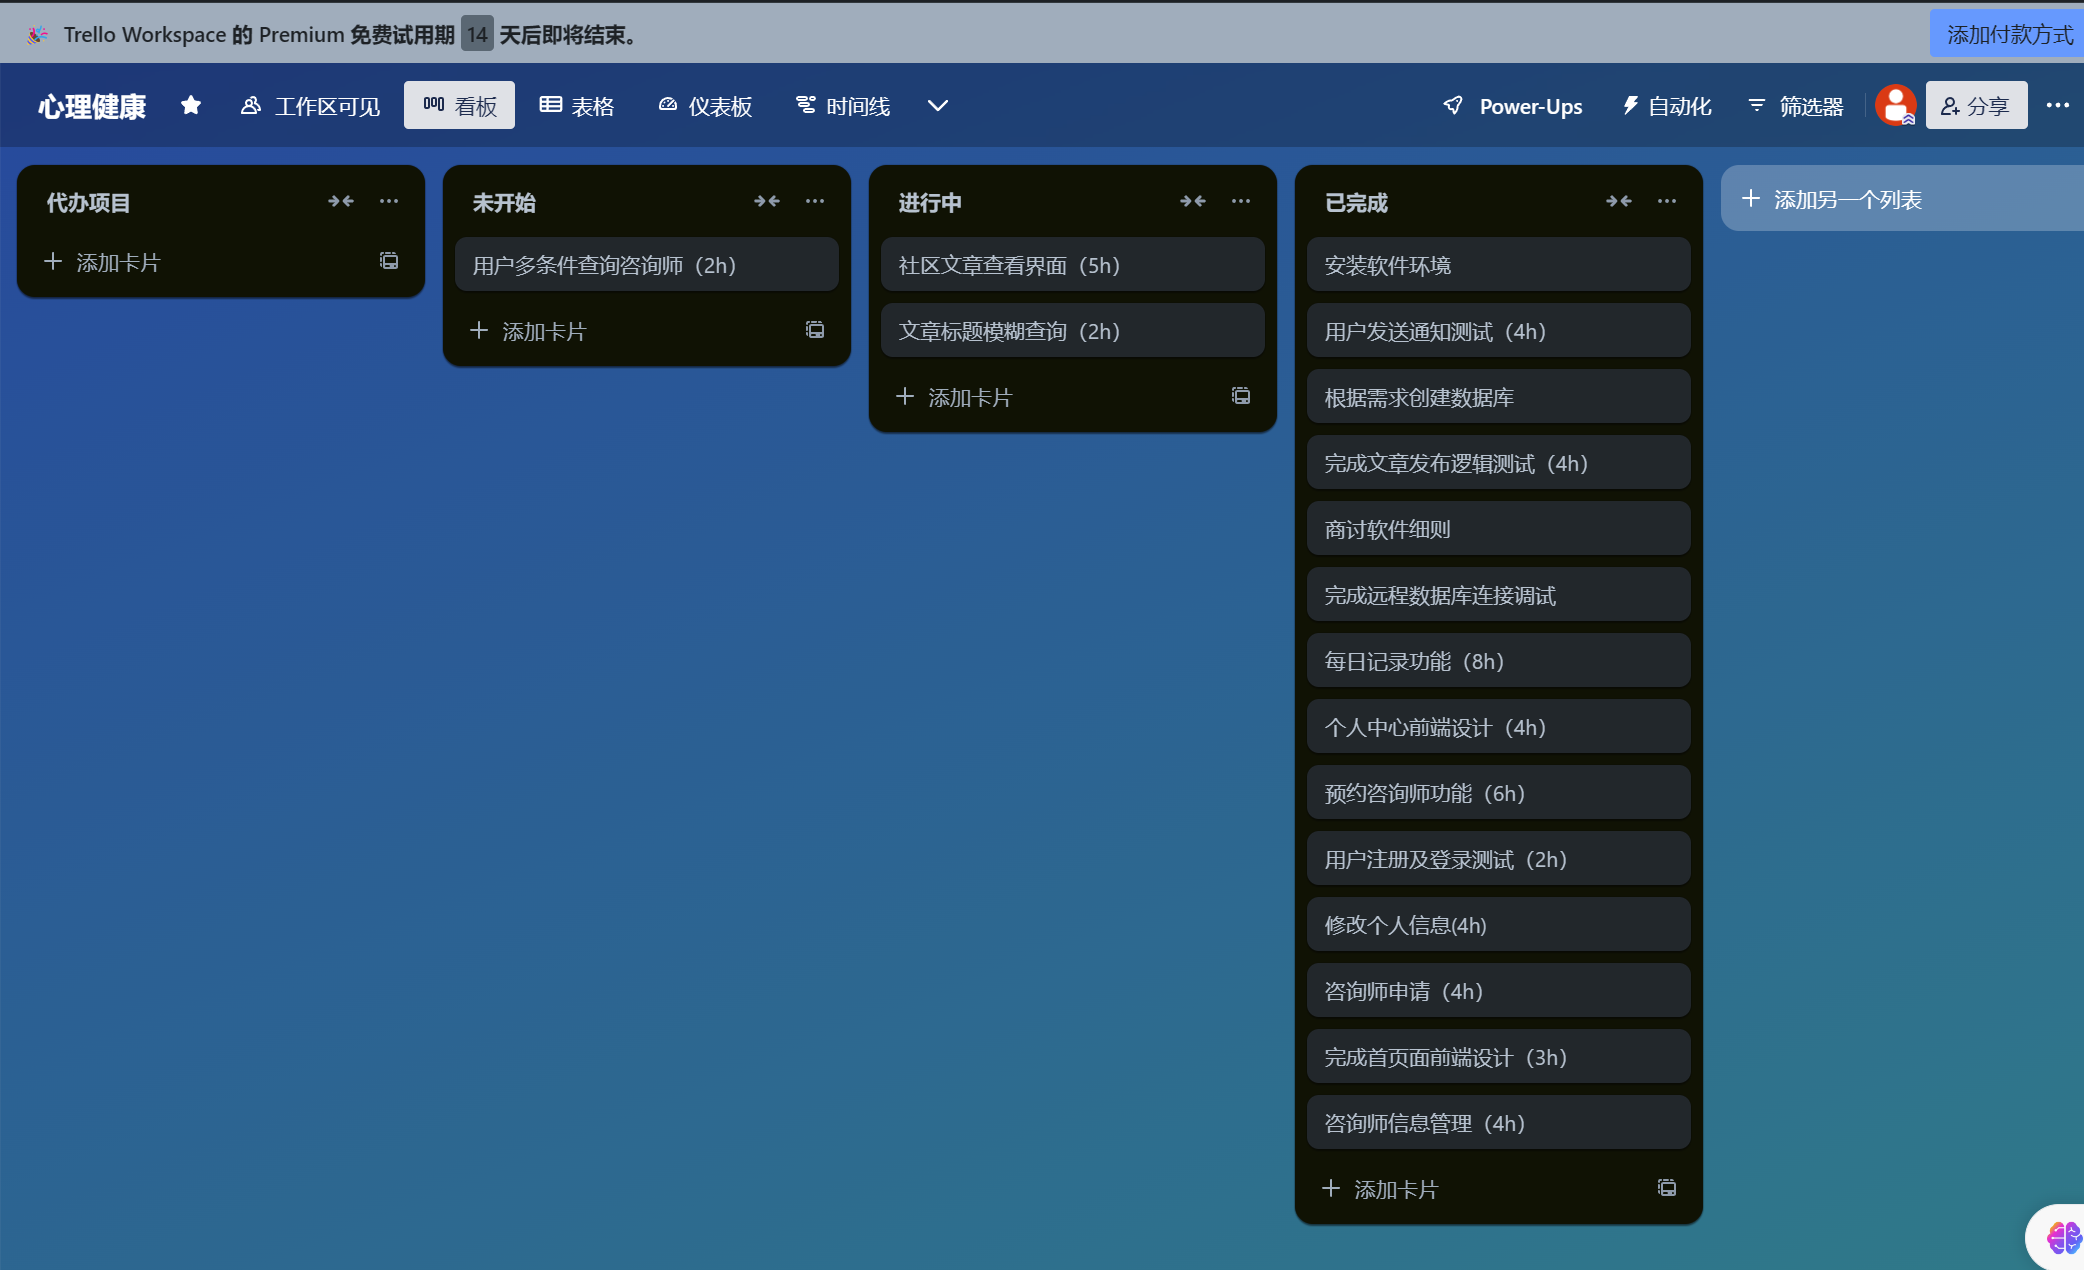
Task: Open the 筛选器 filter panel
Action: [1796, 106]
